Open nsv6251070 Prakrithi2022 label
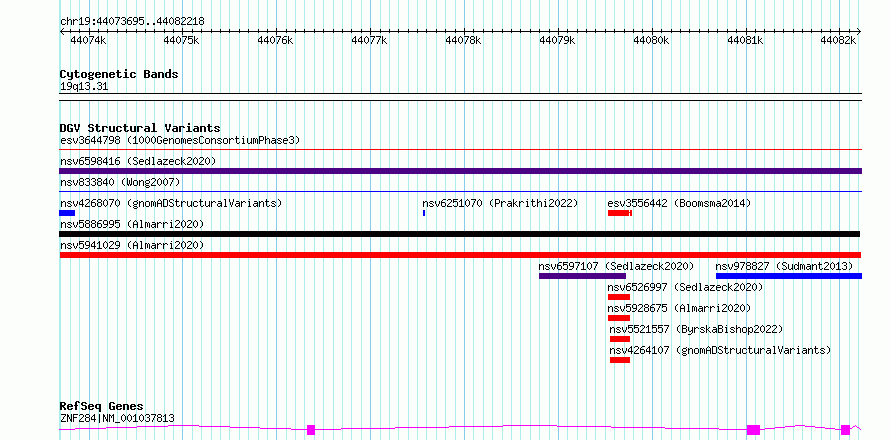Screen dimensions: 890x440 click(500, 203)
